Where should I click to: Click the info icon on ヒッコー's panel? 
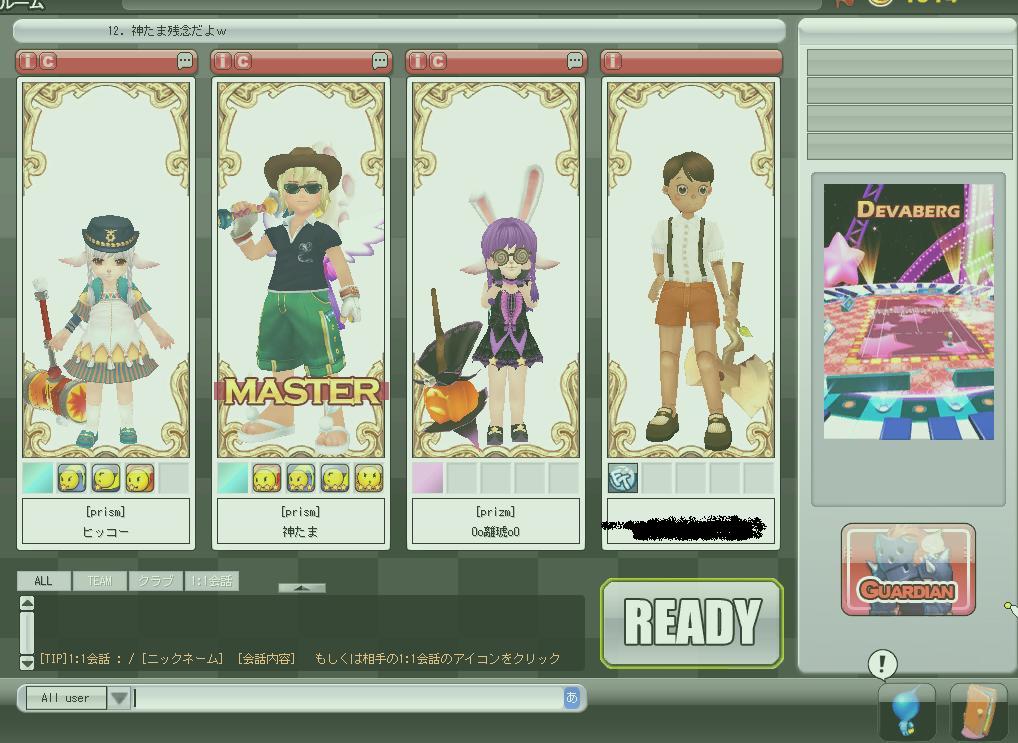click(x=28, y=62)
